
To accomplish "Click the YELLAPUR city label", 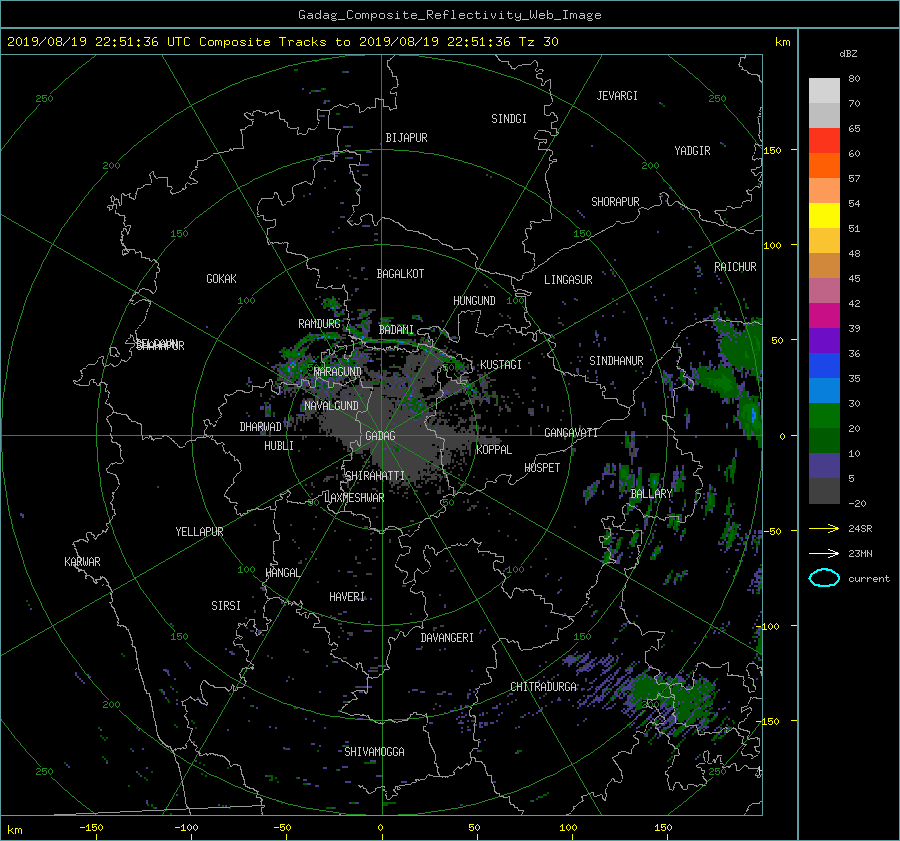I will (x=199, y=532).
